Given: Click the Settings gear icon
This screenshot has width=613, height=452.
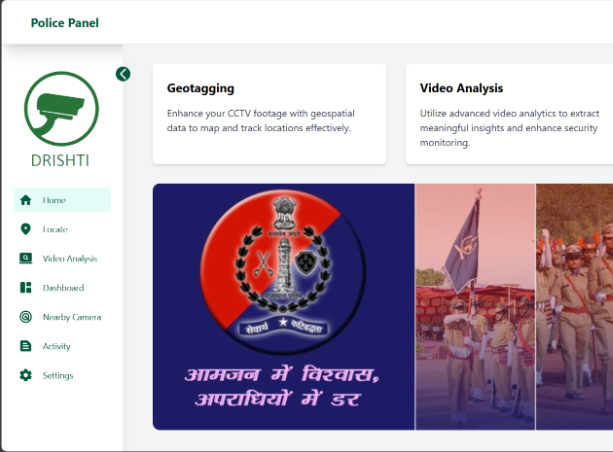Looking at the screenshot, I should [x=25, y=375].
